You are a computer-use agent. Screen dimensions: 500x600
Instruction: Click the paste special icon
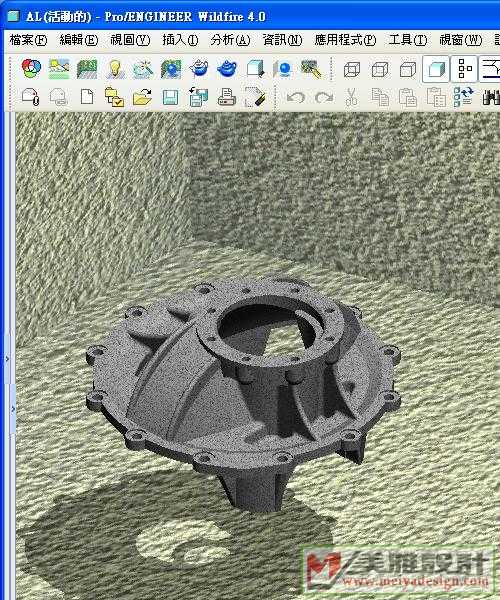pyautogui.click(x=436, y=97)
